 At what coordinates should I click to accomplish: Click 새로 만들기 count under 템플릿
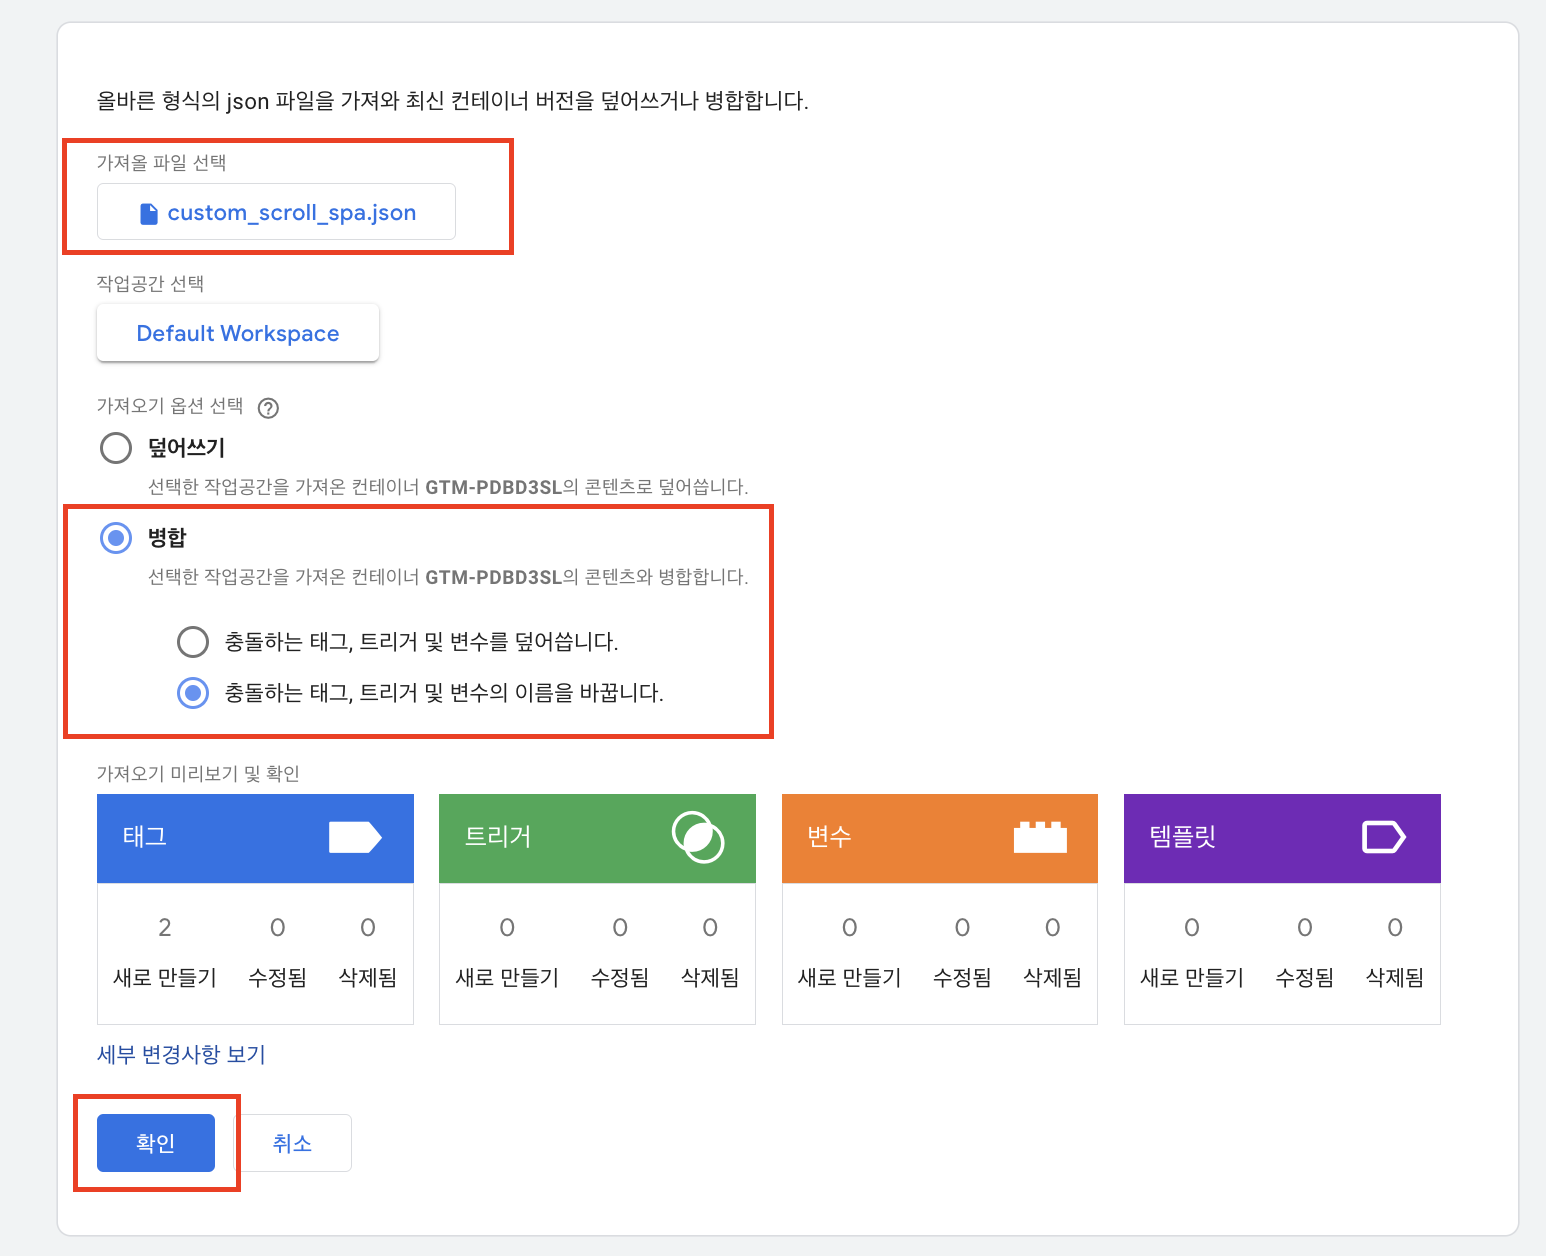(x=1192, y=928)
